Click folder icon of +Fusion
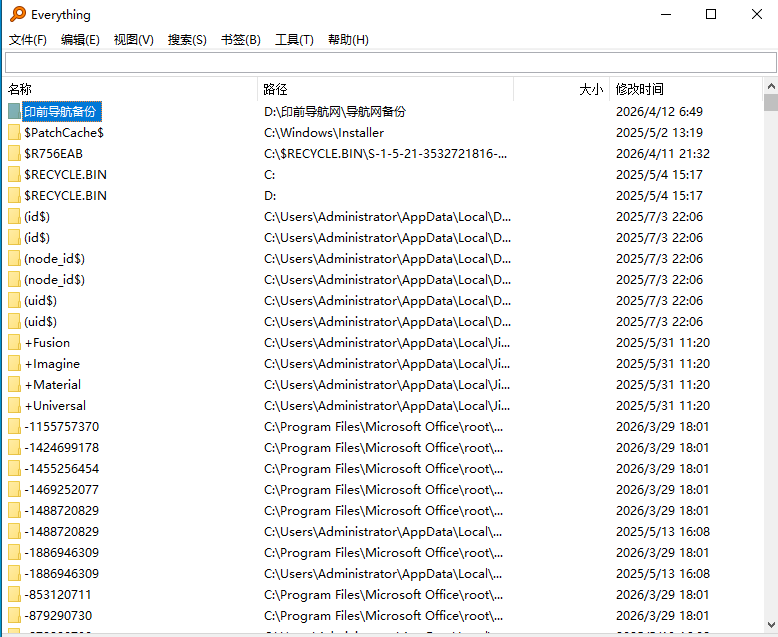 (x=14, y=343)
